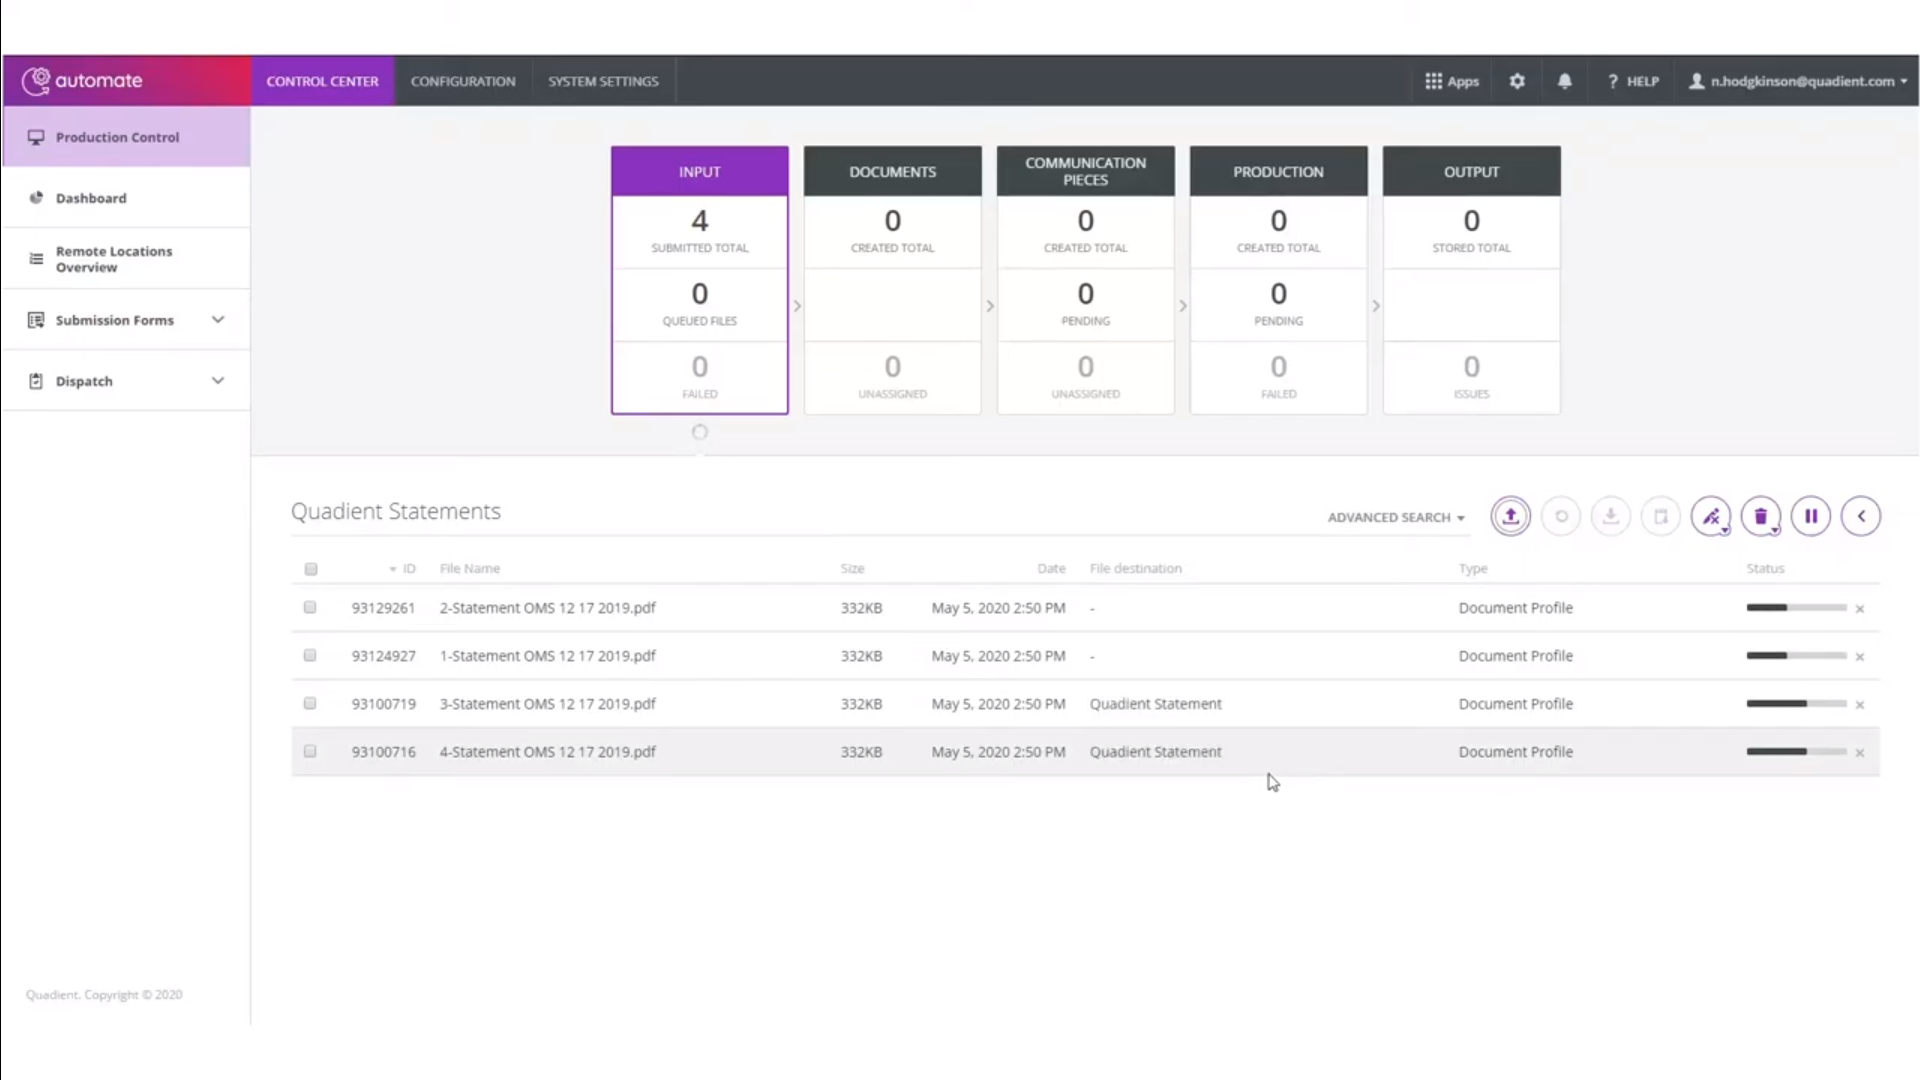Click the HELP link
The height and width of the screenshot is (1080, 1920).
click(x=1640, y=81)
